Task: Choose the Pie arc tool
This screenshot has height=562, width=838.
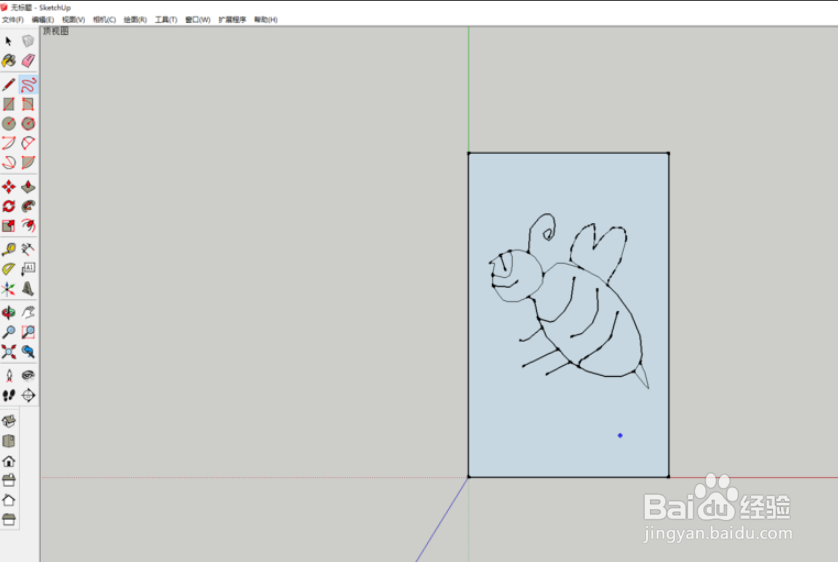Action: coord(28,162)
